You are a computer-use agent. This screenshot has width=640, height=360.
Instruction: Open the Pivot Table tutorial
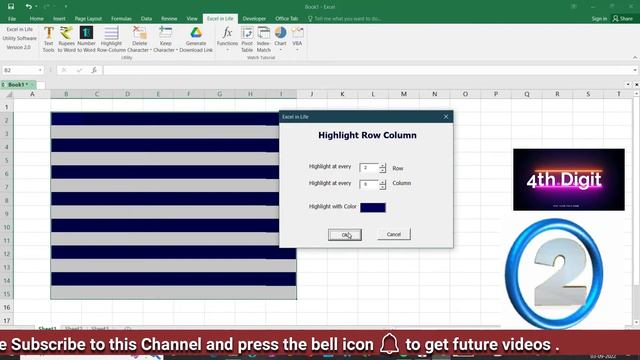click(x=247, y=39)
